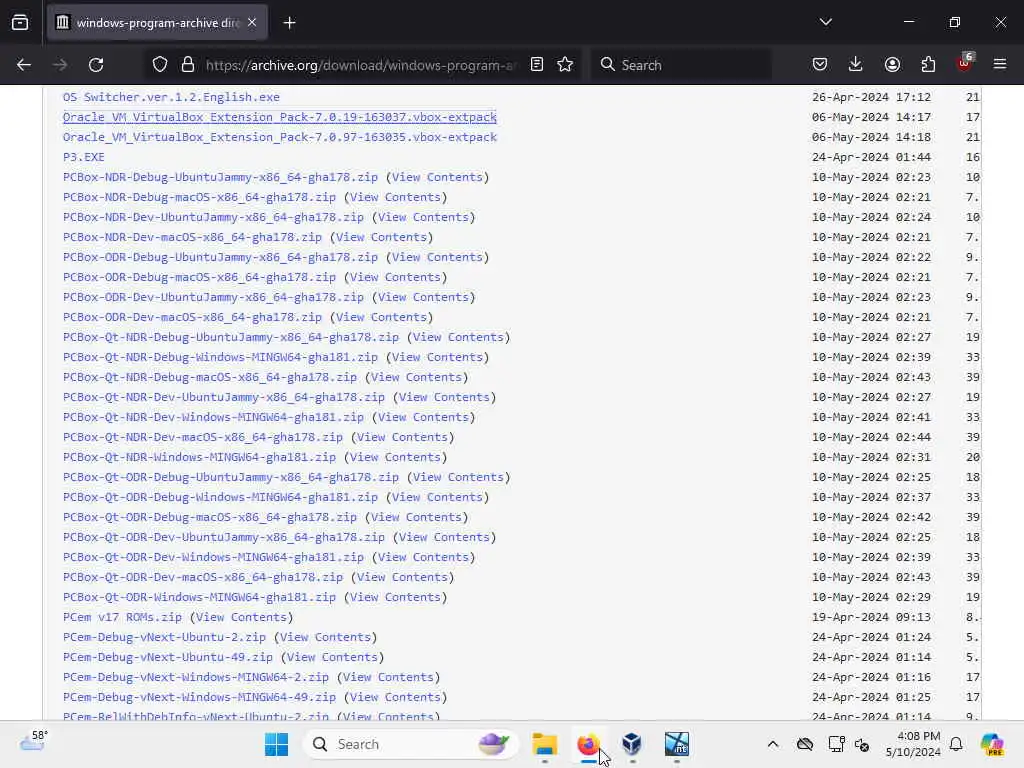Image resolution: width=1024 pixels, height=768 pixels.
Task: View contents of PCBox-ODR-Dev-UbuntuJammy zip
Action: pyautogui.click(x=423, y=297)
